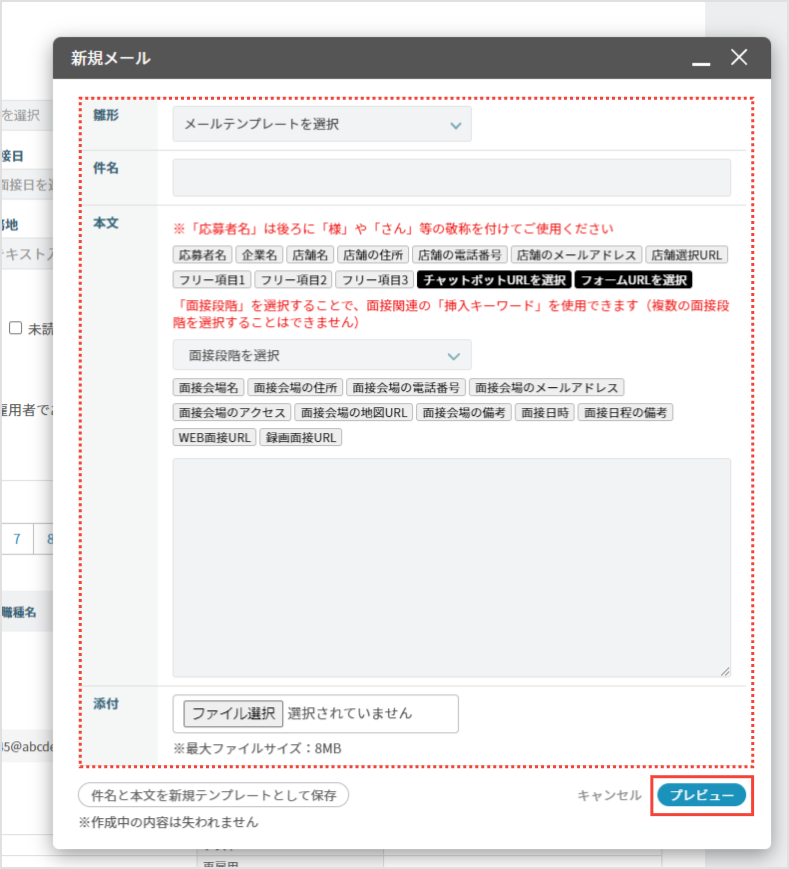Minimize the 新規メール dialog
Screen dimensions: 789x869
[x=701, y=60]
